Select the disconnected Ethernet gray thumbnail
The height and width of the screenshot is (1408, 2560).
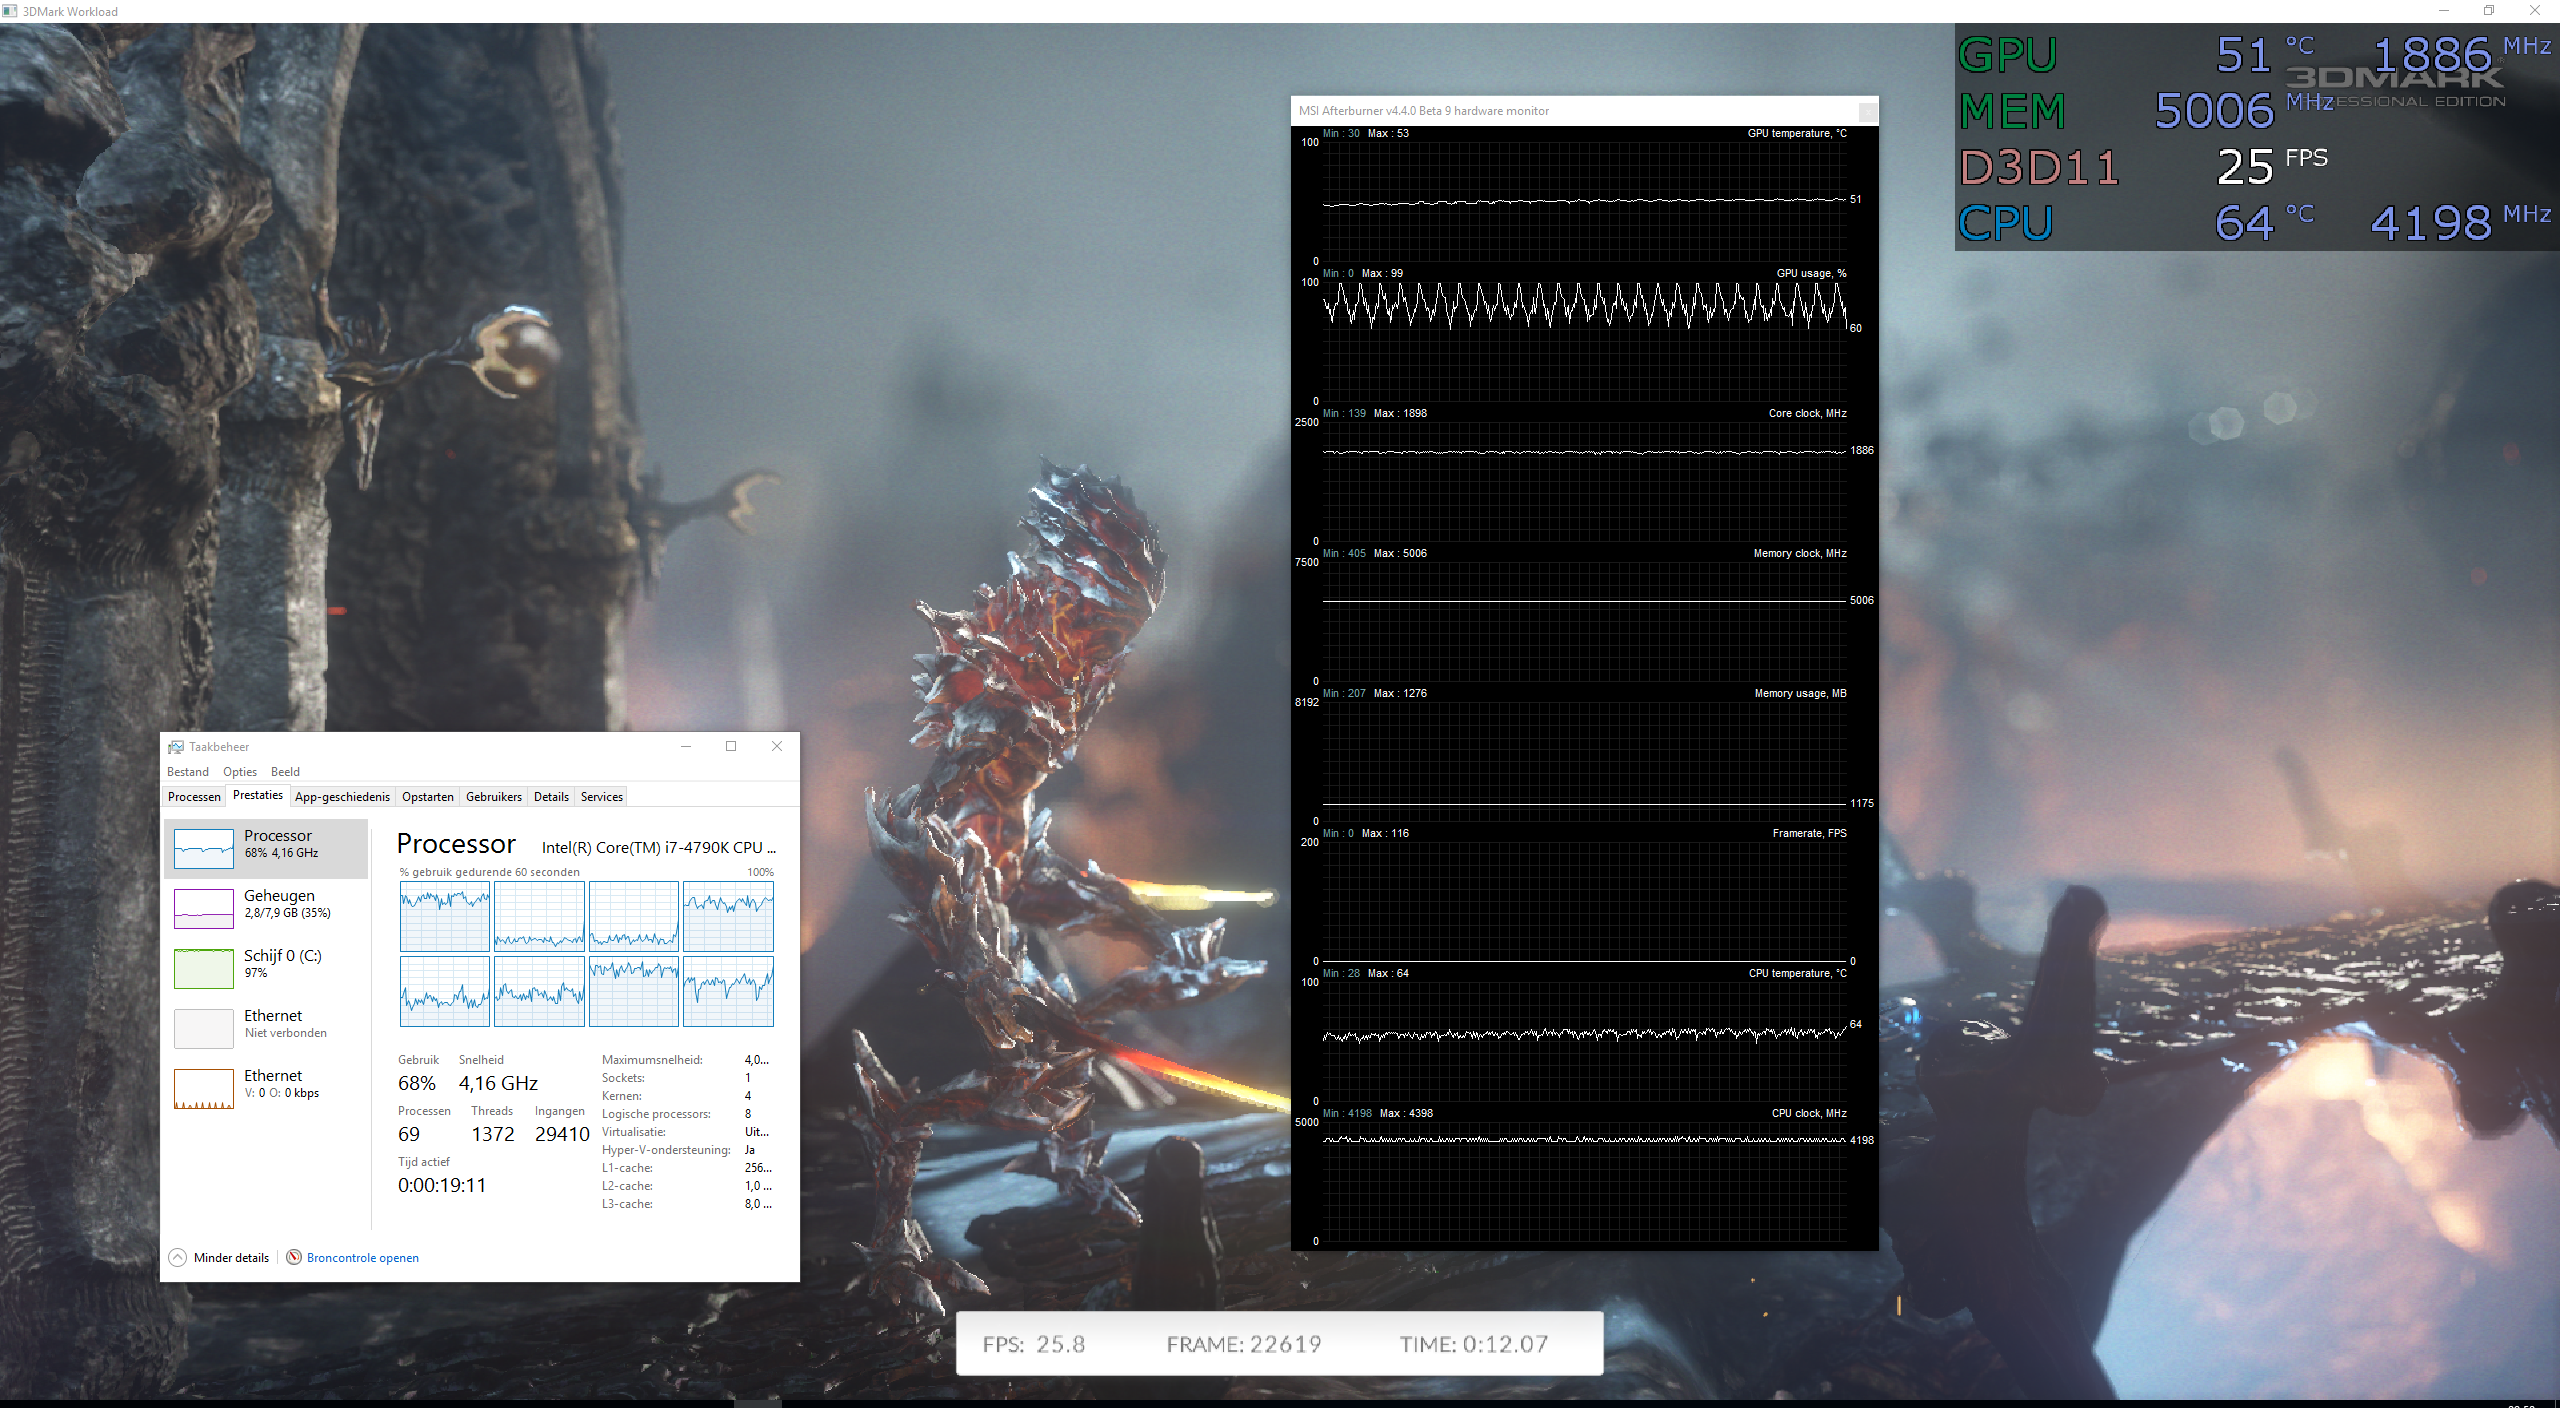pyautogui.click(x=204, y=1029)
